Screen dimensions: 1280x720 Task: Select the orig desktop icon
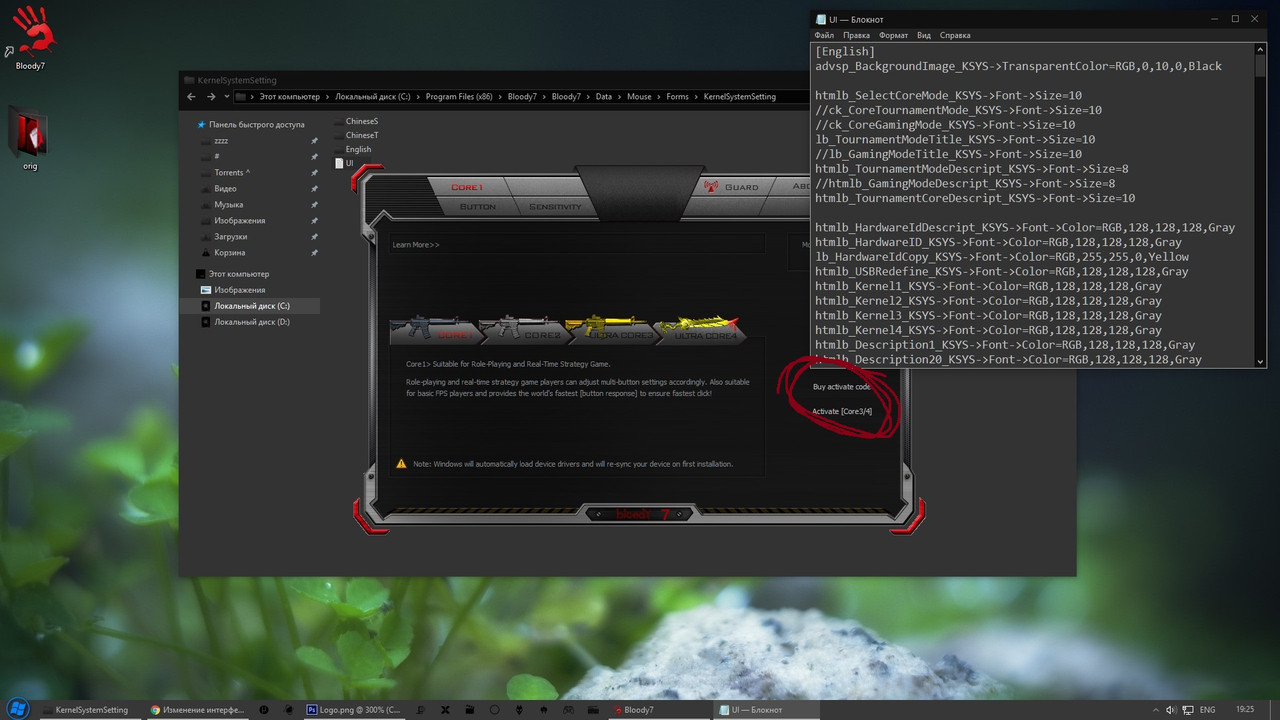point(30,138)
